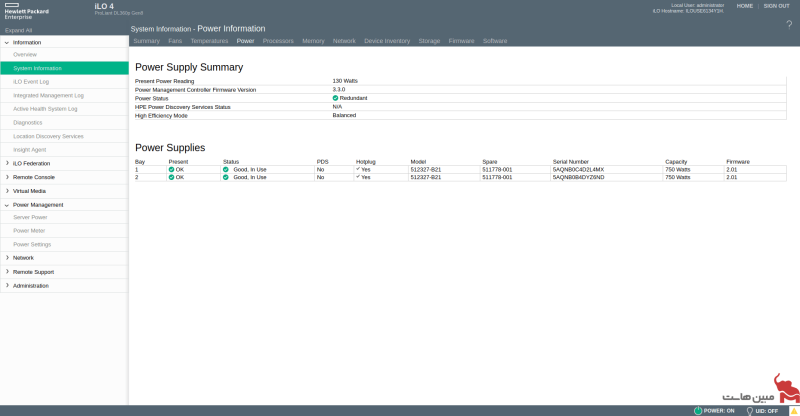Click green Redundant power status icon
800x416 pixels.
click(336, 99)
